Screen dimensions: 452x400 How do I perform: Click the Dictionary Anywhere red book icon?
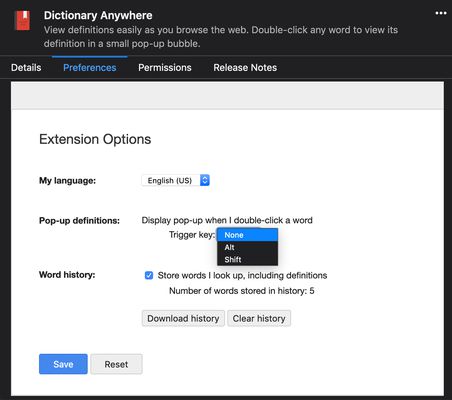(x=23, y=20)
